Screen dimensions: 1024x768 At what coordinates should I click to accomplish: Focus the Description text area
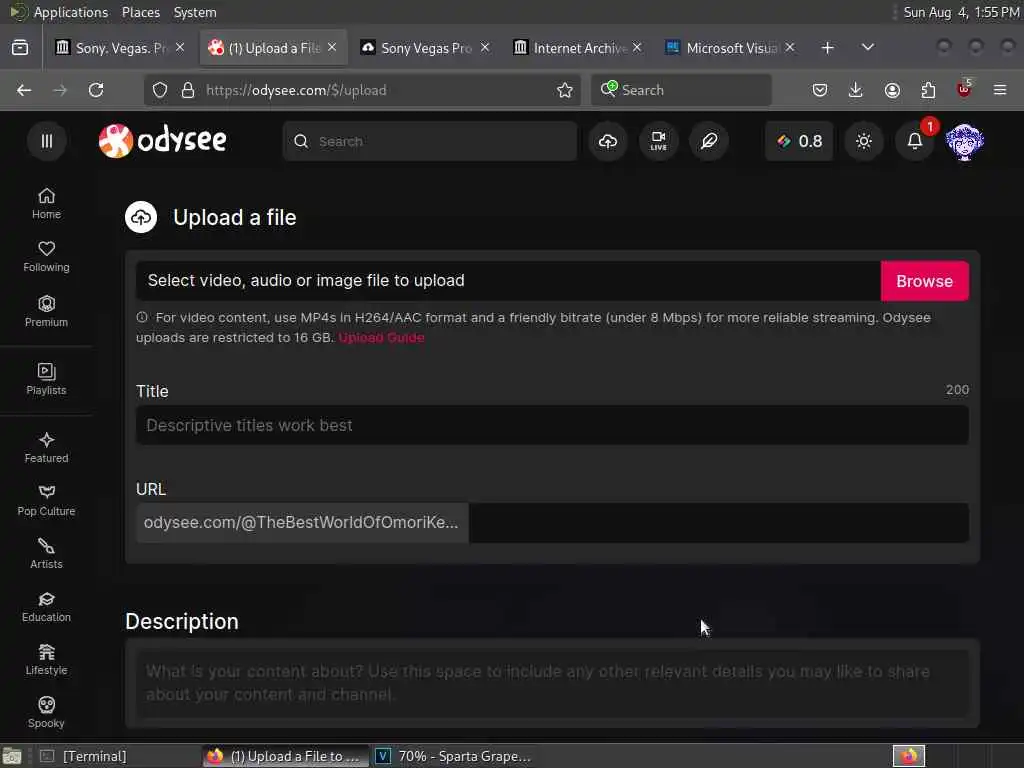[552, 683]
